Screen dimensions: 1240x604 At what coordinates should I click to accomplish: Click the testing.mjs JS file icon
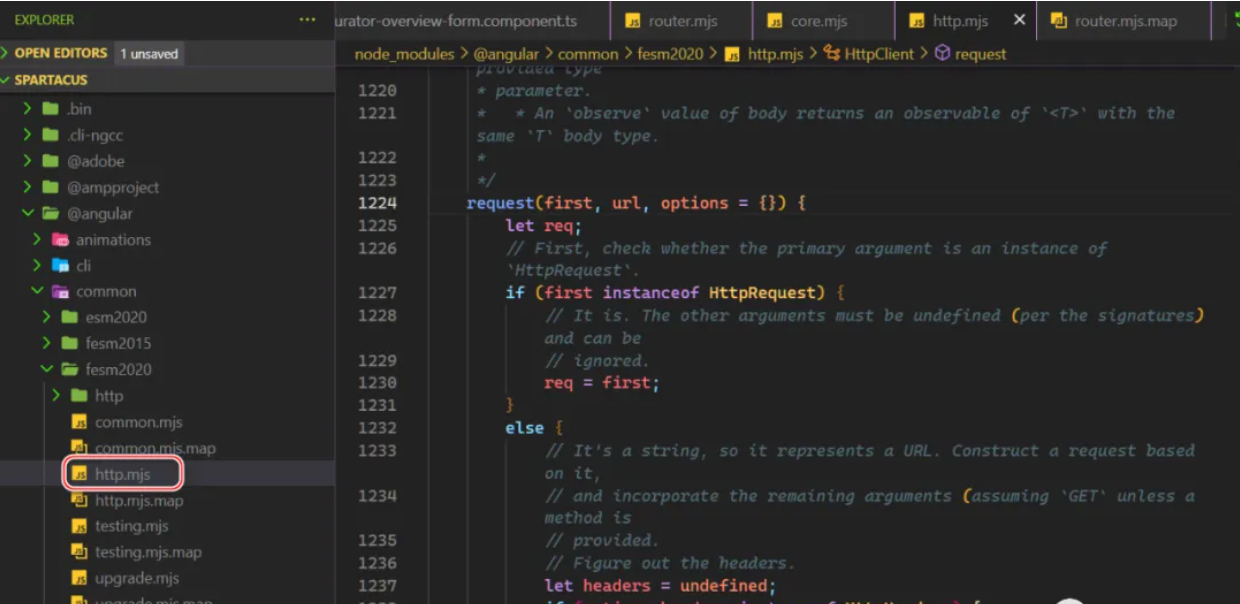(x=80, y=526)
